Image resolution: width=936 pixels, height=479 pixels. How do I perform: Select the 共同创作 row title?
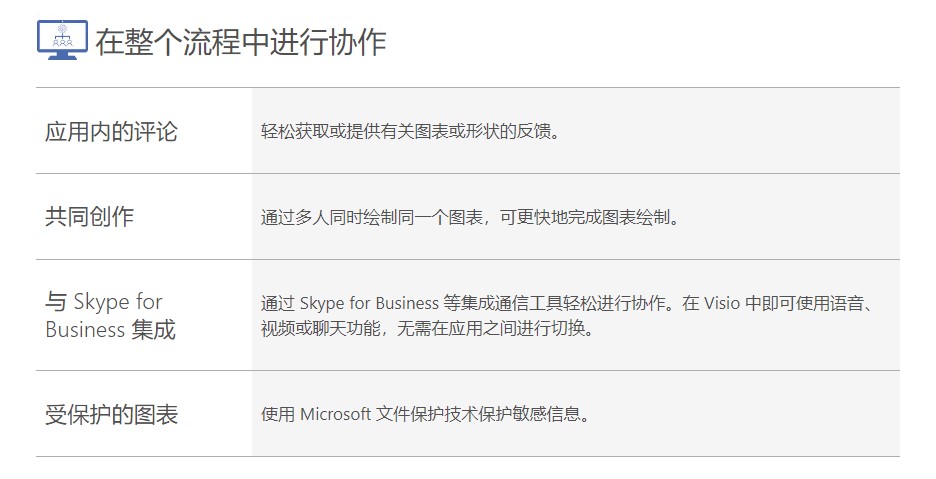click(x=89, y=216)
